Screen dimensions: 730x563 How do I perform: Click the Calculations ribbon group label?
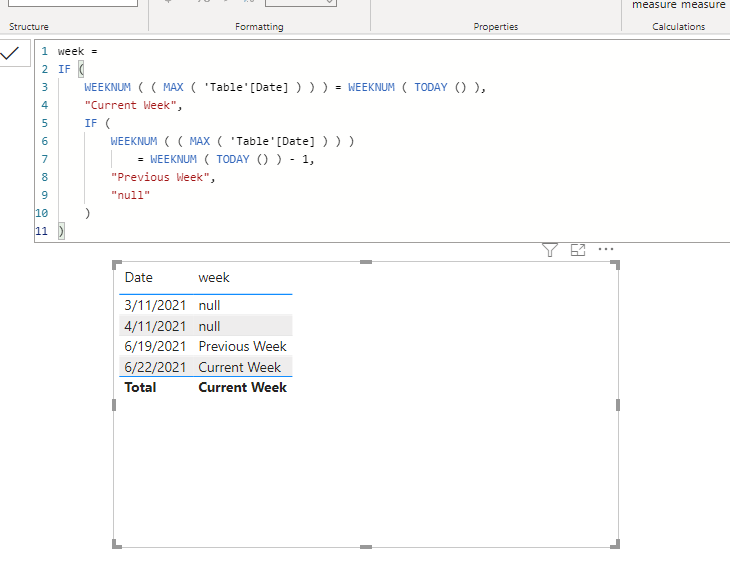[x=678, y=27]
